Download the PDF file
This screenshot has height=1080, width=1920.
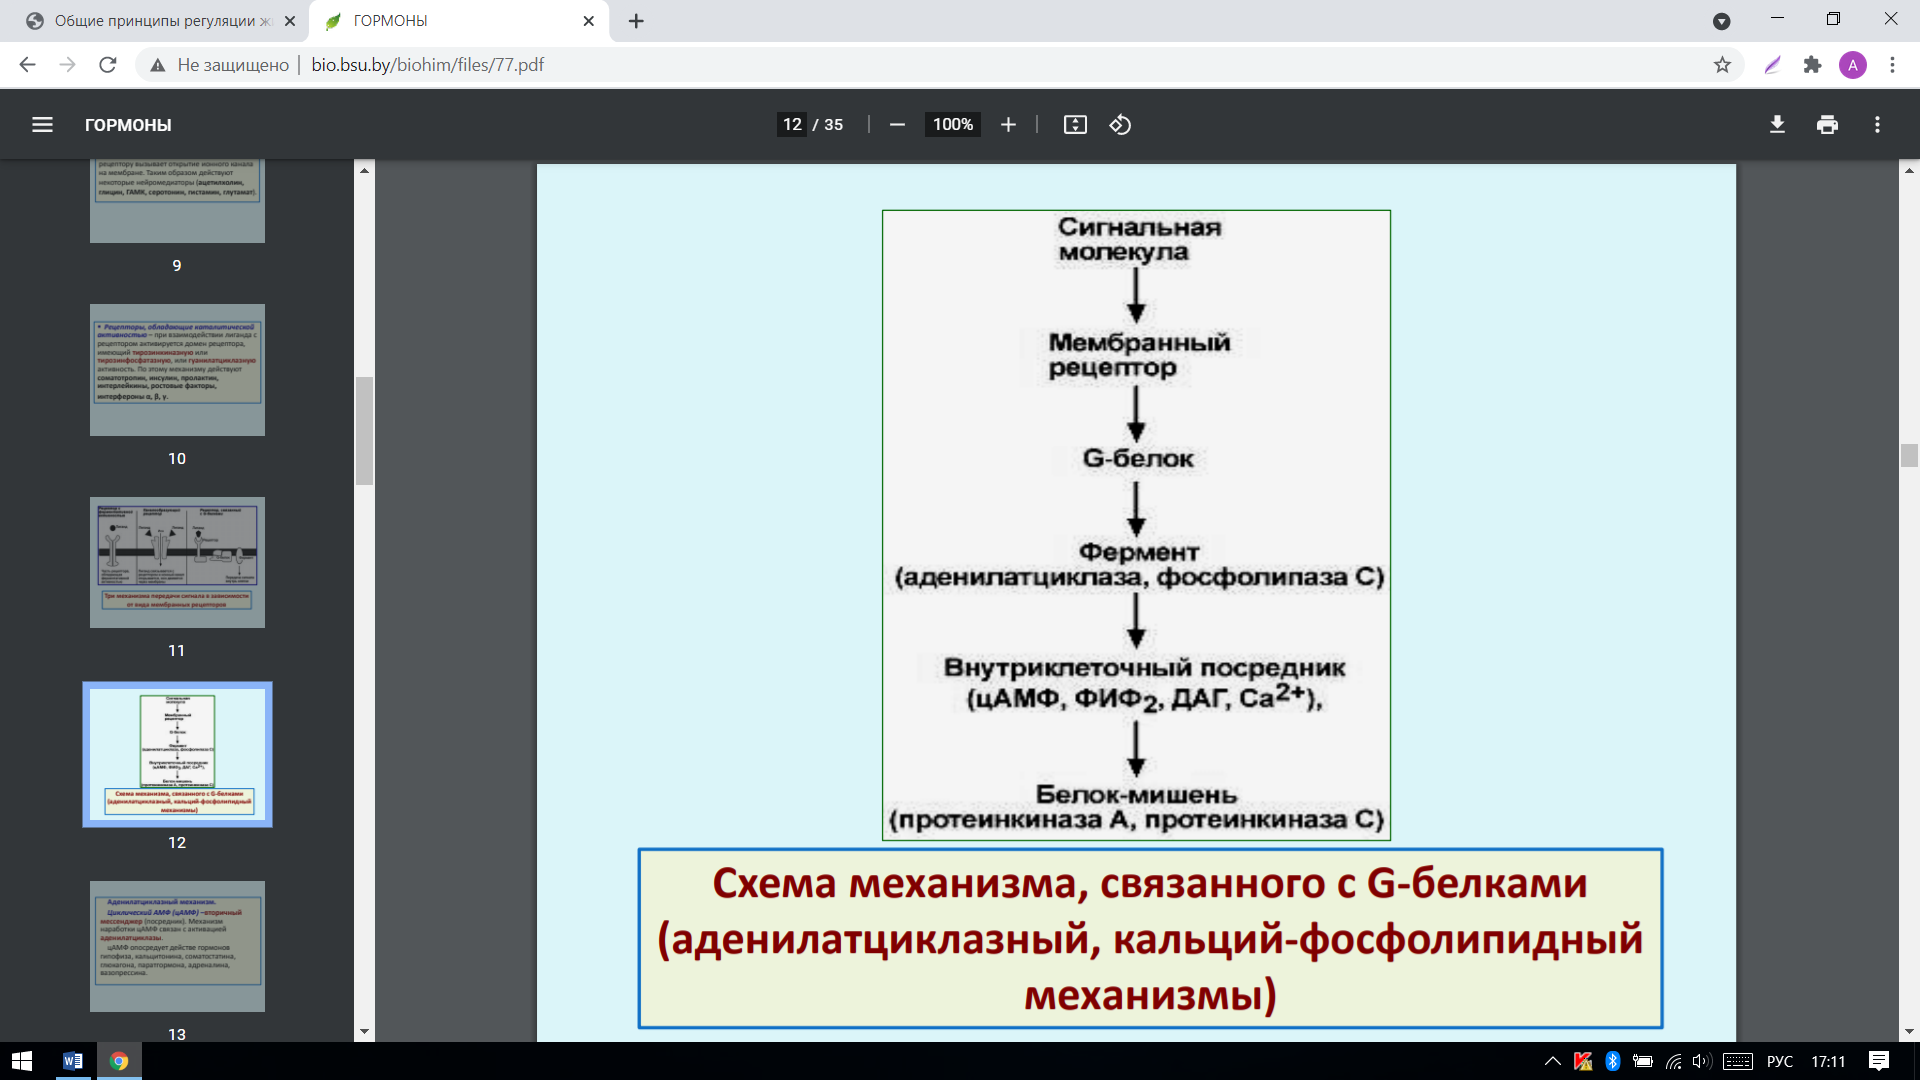click(1777, 125)
